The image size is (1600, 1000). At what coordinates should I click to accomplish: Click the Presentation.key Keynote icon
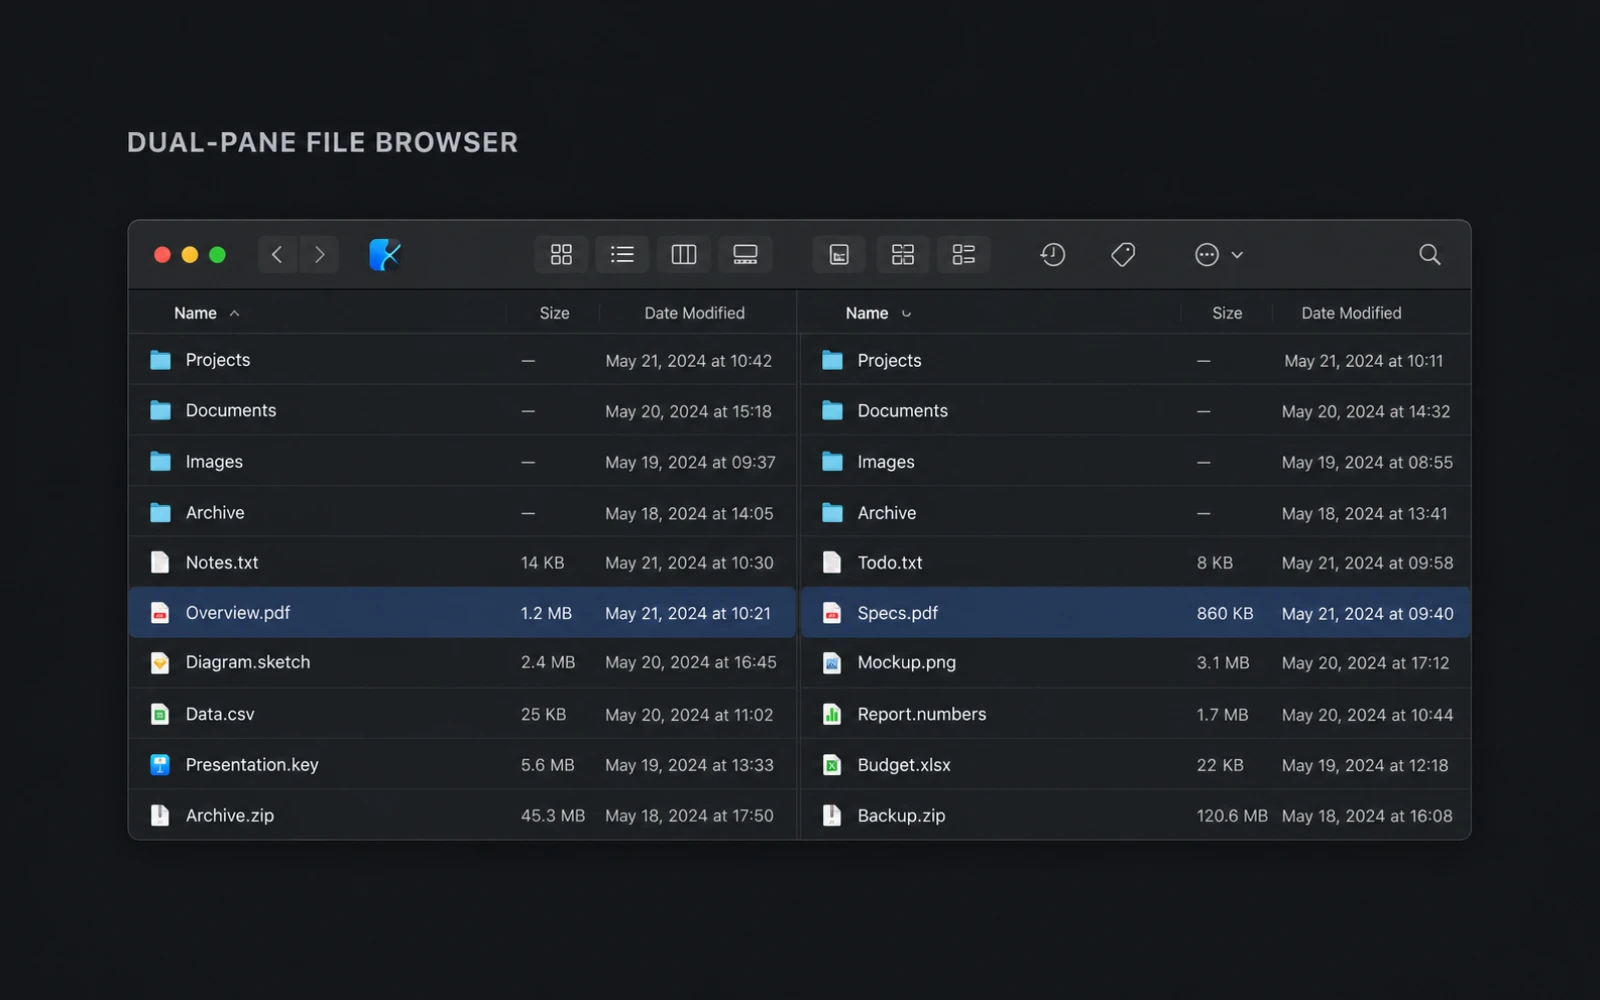[160, 765]
